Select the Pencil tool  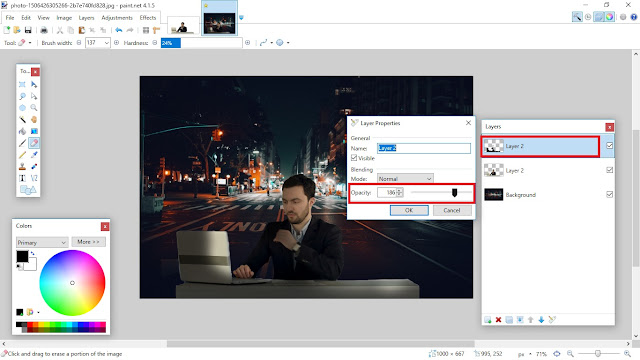(22, 155)
